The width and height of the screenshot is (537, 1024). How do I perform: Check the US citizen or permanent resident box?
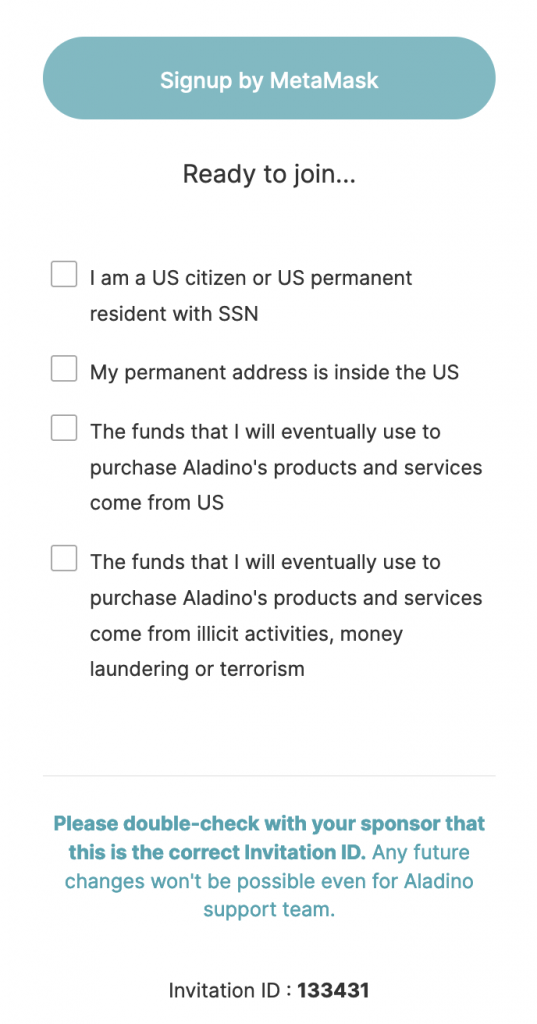(x=64, y=274)
